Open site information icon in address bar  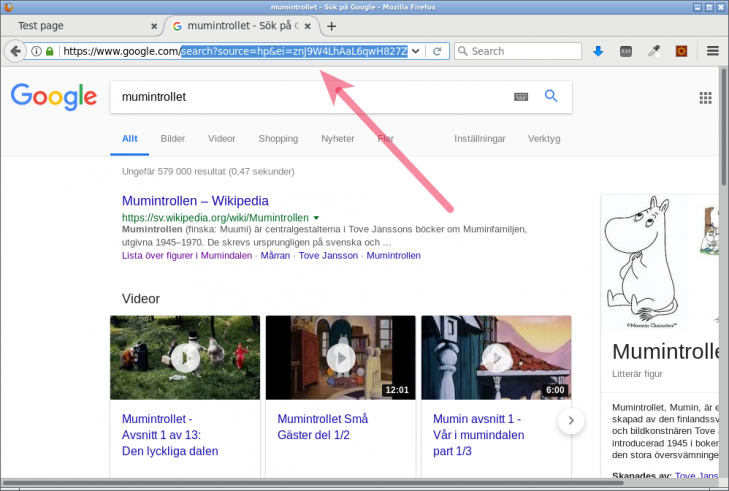(36, 51)
